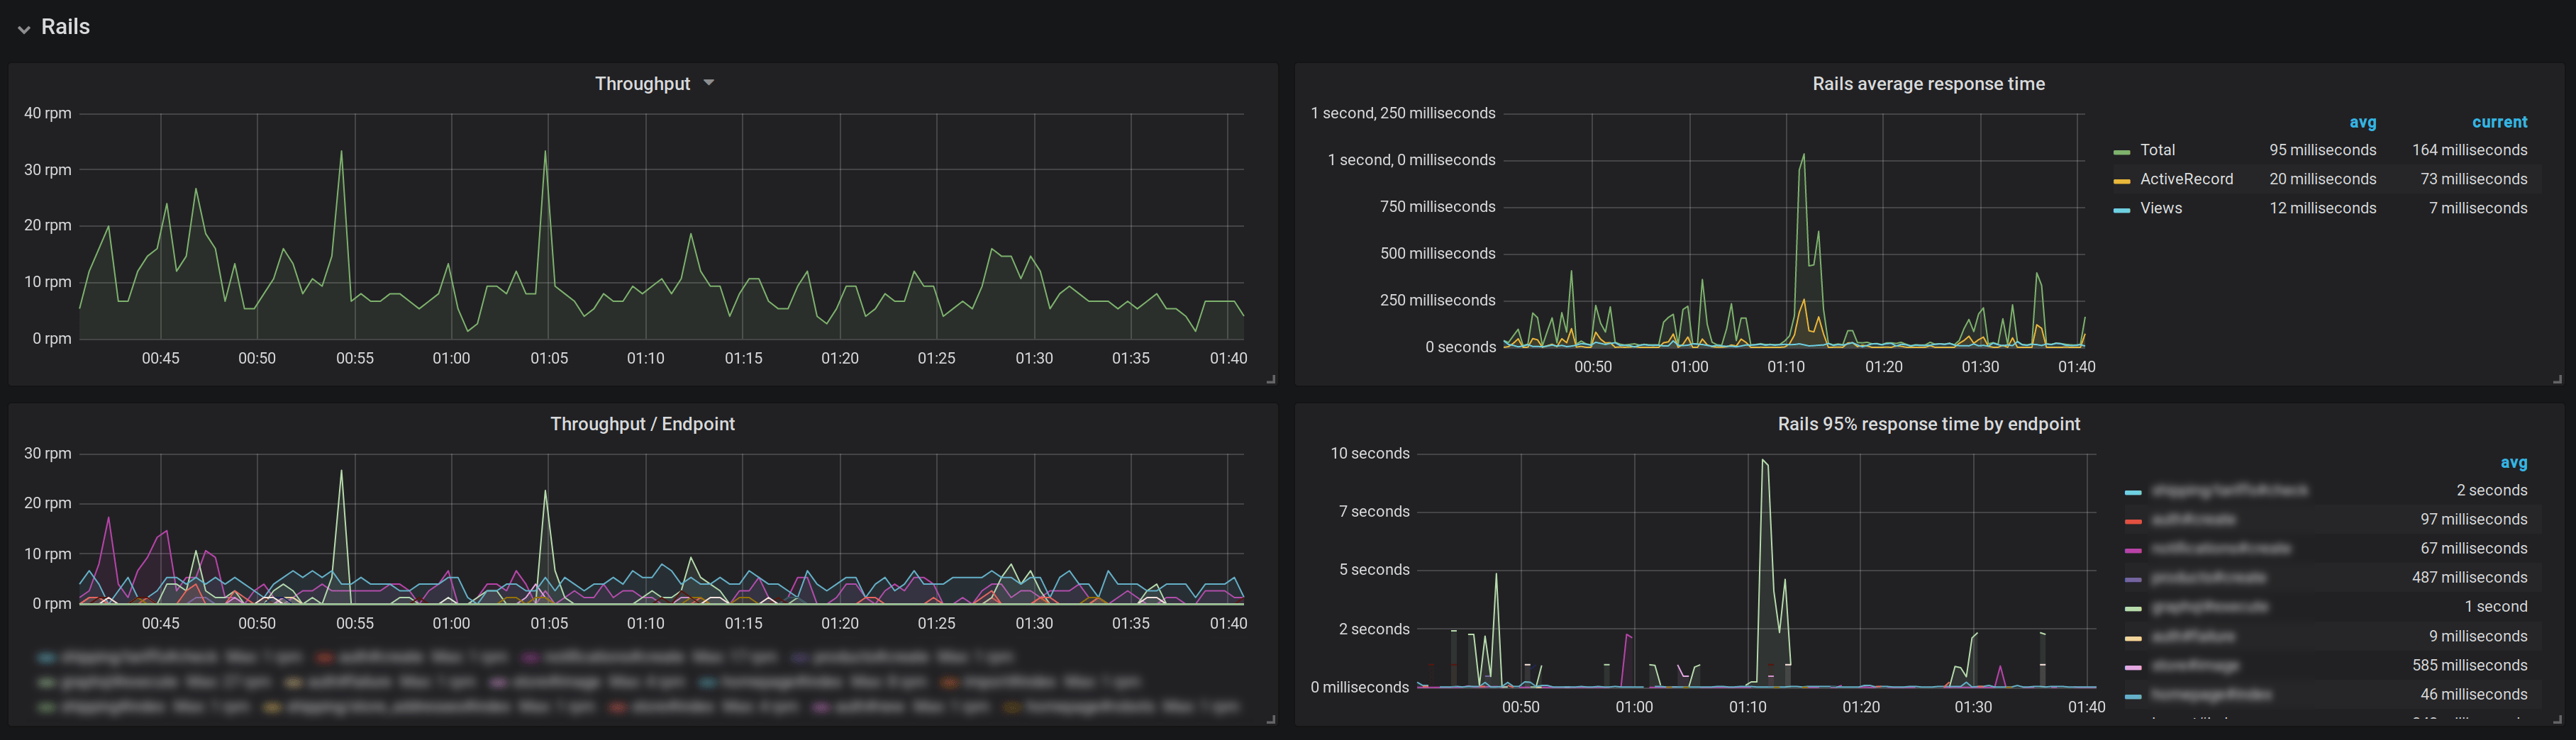
Task: Click the 30 rpm axis label in Throughput / Endpoint
Action: [x=47, y=453]
